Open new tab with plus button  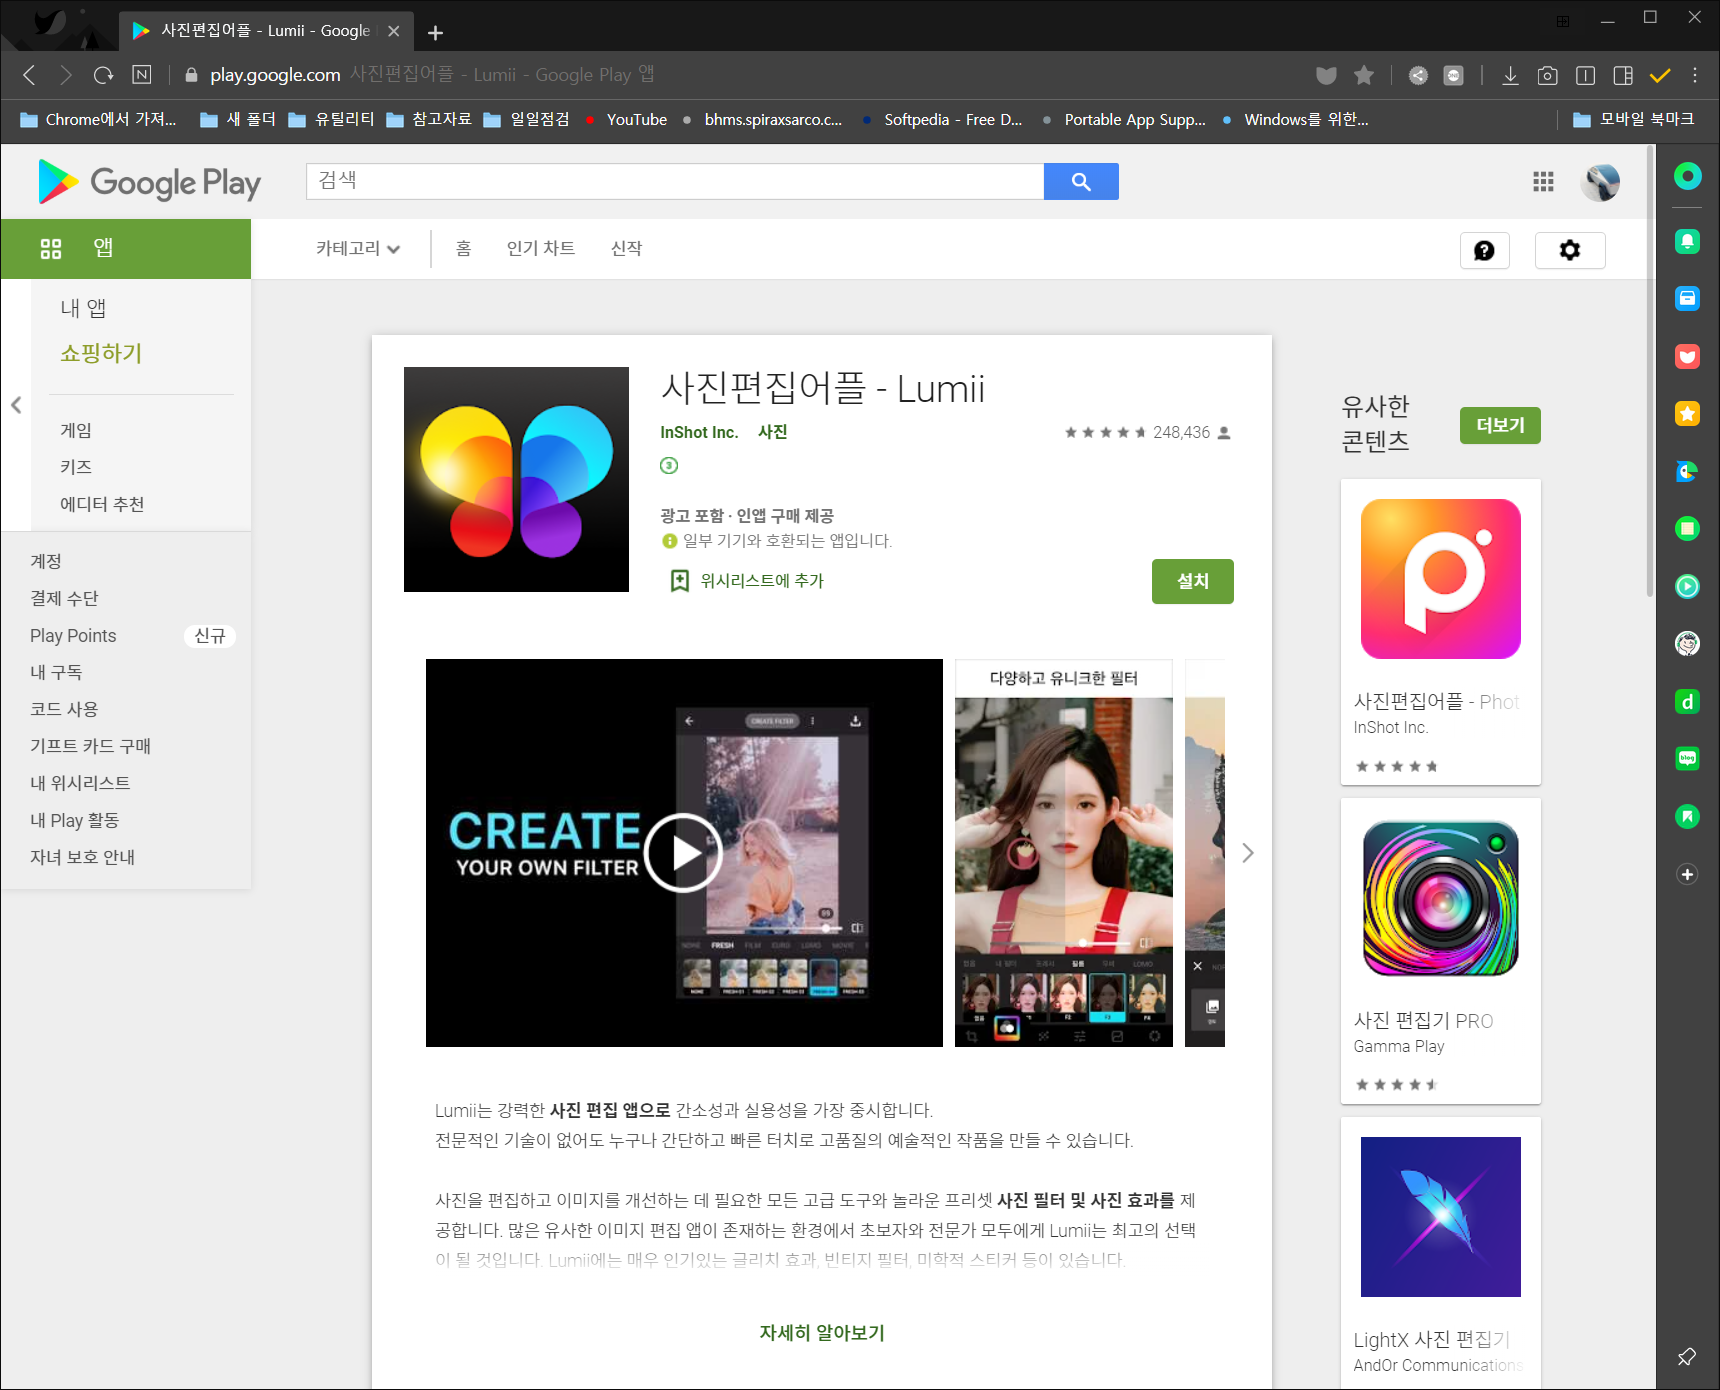(x=435, y=32)
